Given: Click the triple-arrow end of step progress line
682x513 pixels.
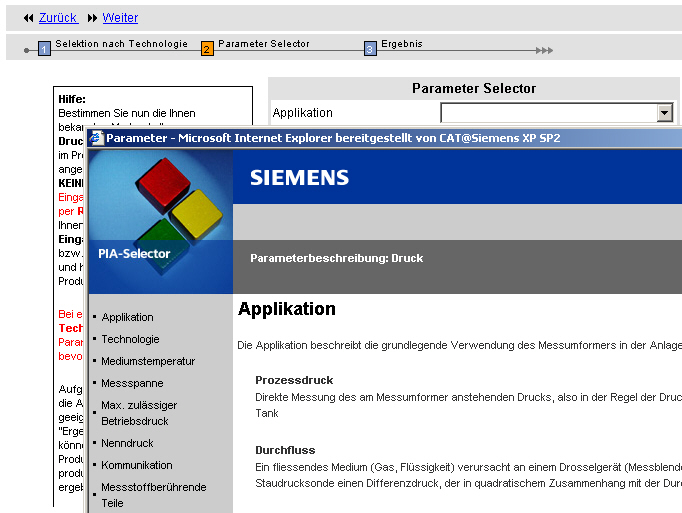Looking at the screenshot, I should click(544, 50).
